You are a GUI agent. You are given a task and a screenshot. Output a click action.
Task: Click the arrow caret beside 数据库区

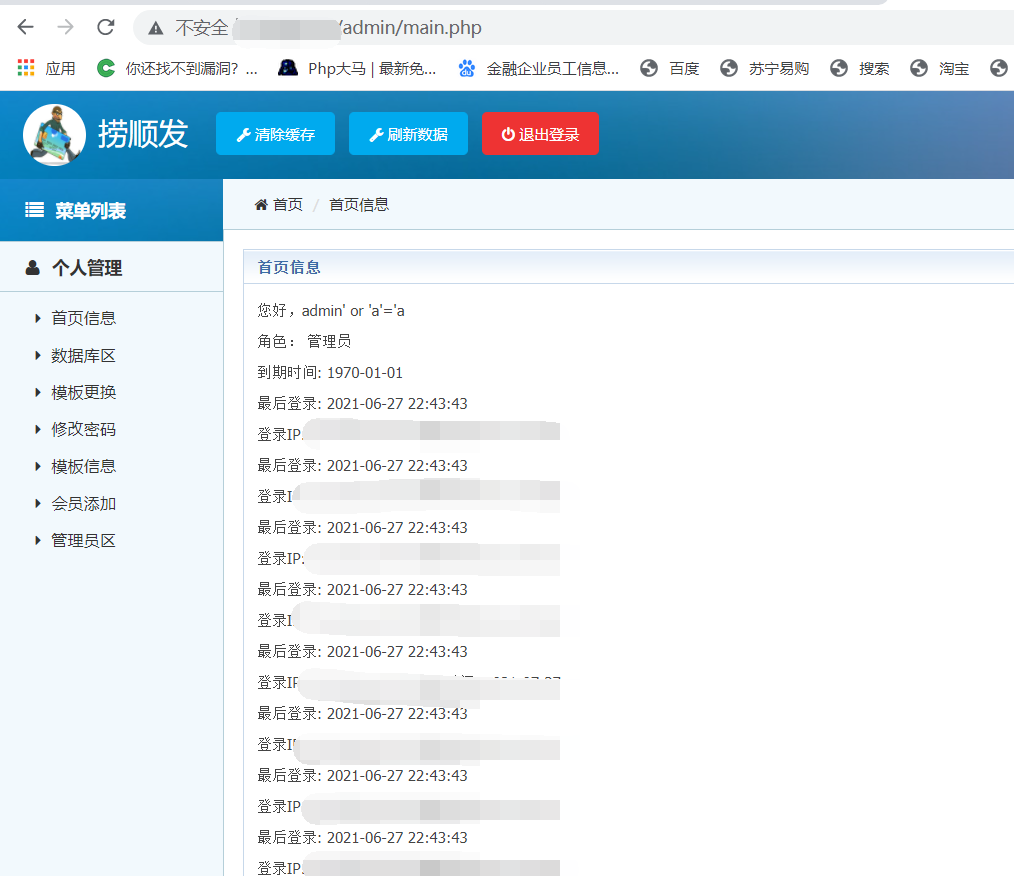(x=38, y=356)
